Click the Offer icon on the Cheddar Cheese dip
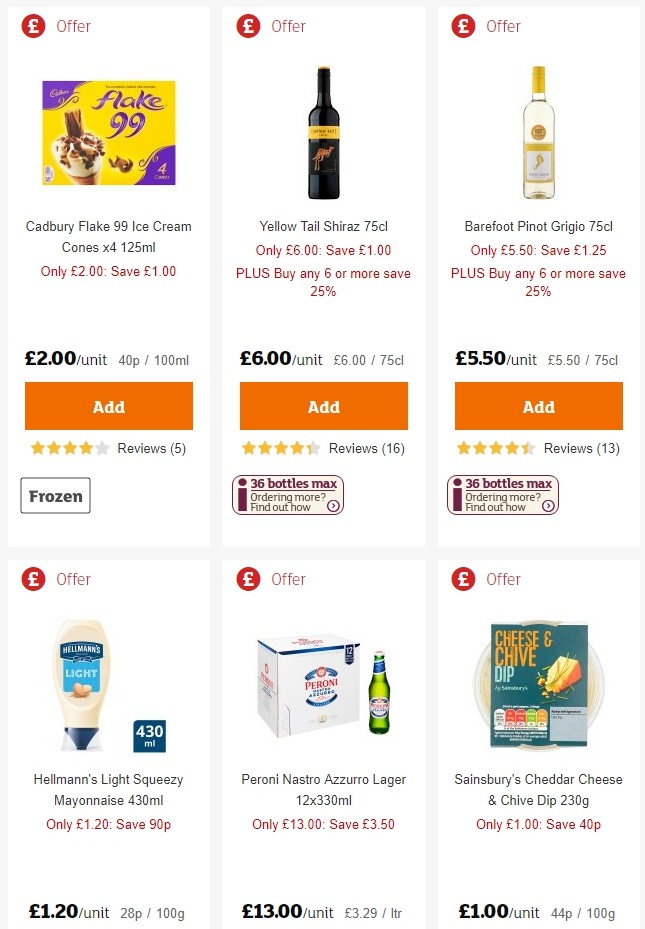 click(463, 578)
